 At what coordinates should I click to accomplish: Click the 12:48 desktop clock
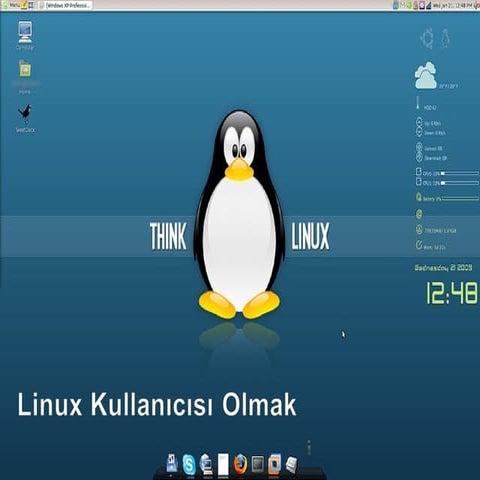coord(452,293)
